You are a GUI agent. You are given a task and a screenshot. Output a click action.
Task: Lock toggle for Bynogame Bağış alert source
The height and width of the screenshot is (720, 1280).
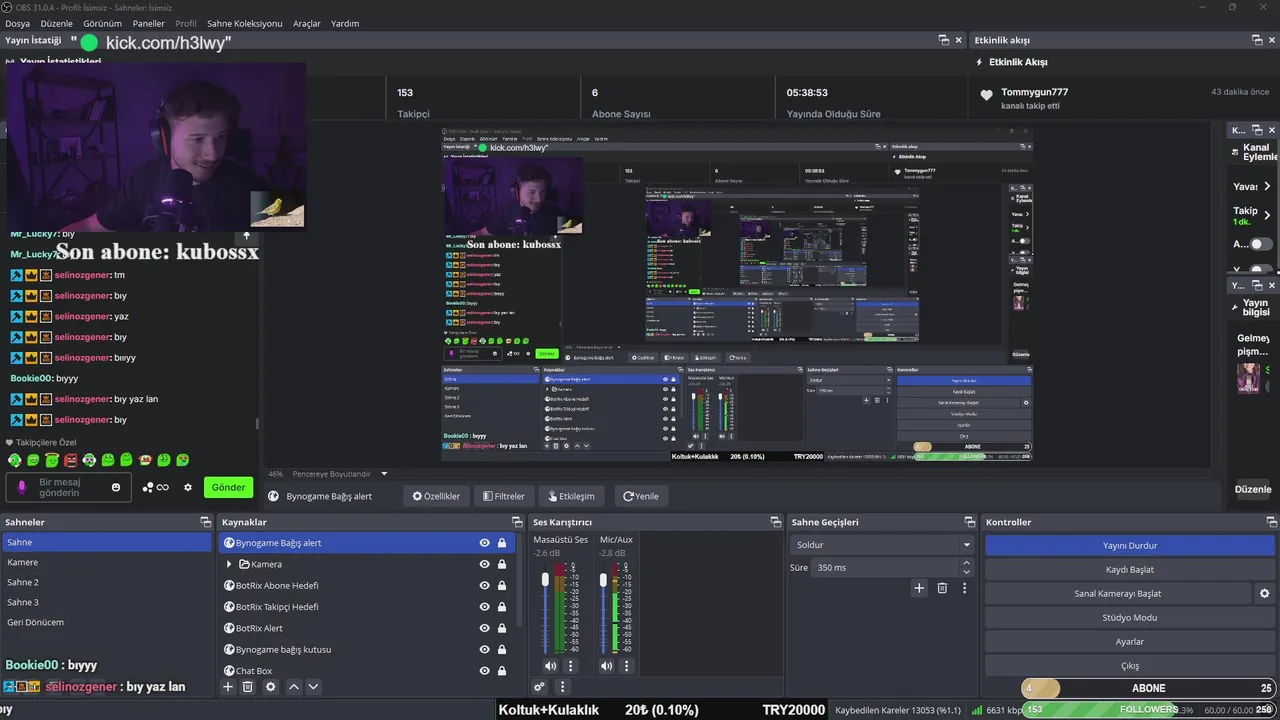click(502, 543)
